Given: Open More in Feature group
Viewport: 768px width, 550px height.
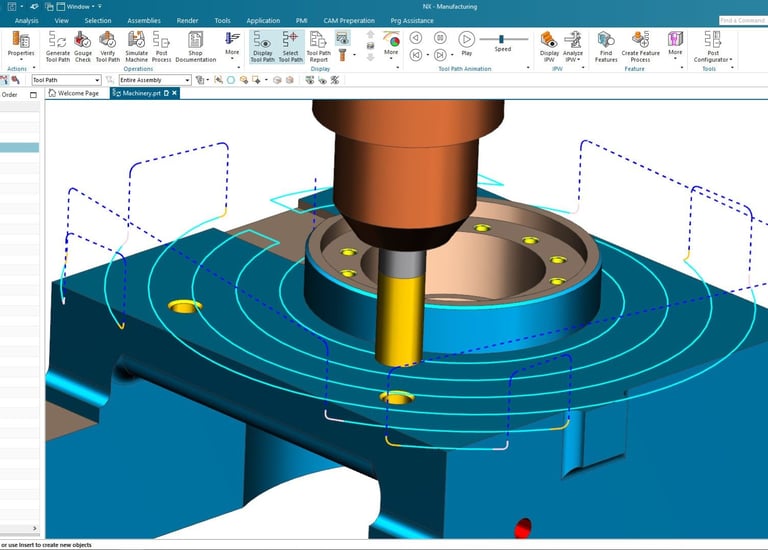Looking at the screenshot, I should coord(675,45).
